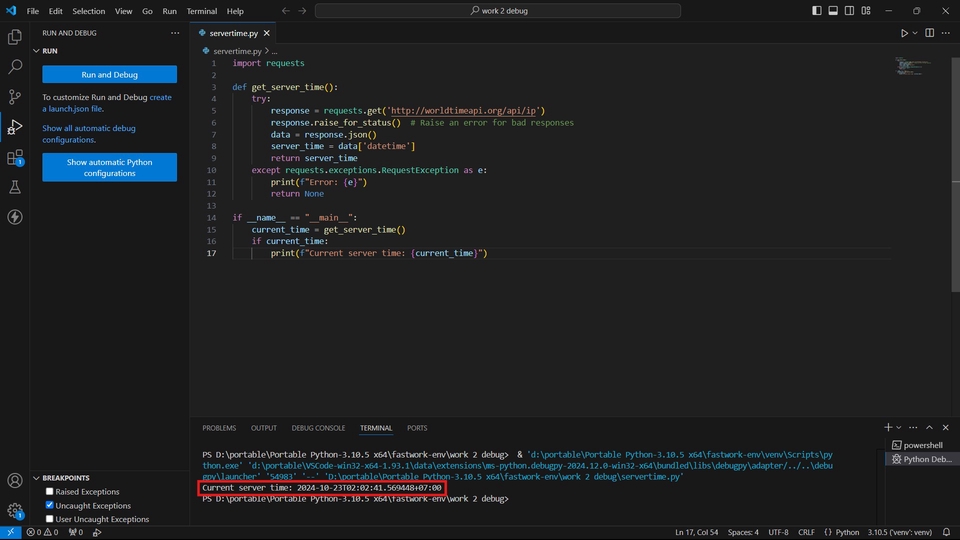Click the Run Python File play icon
960x540 pixels.
click(x=904, y=33)
